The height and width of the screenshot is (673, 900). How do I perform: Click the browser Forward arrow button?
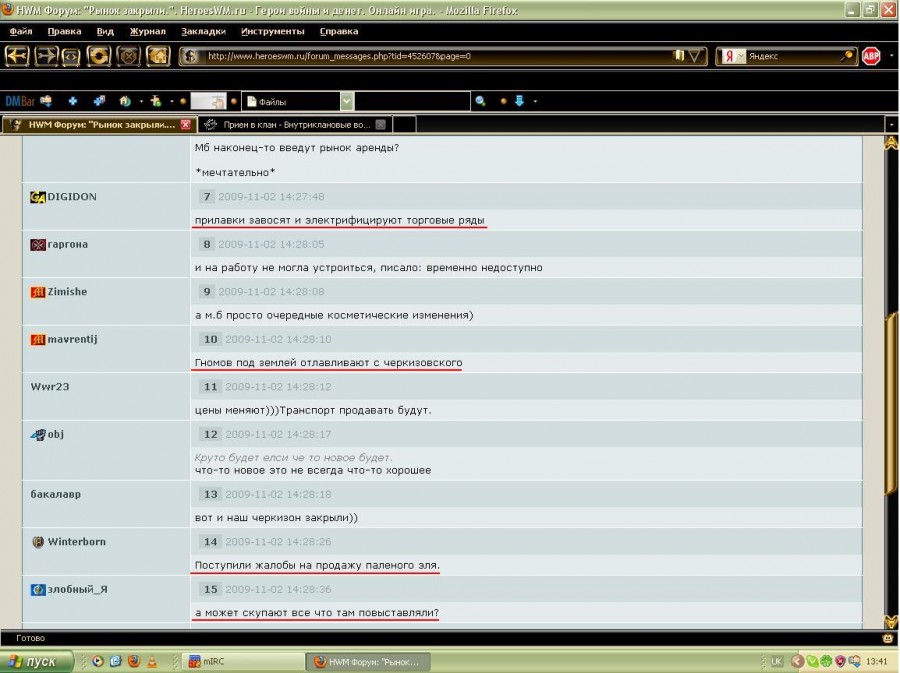point(46,56)
